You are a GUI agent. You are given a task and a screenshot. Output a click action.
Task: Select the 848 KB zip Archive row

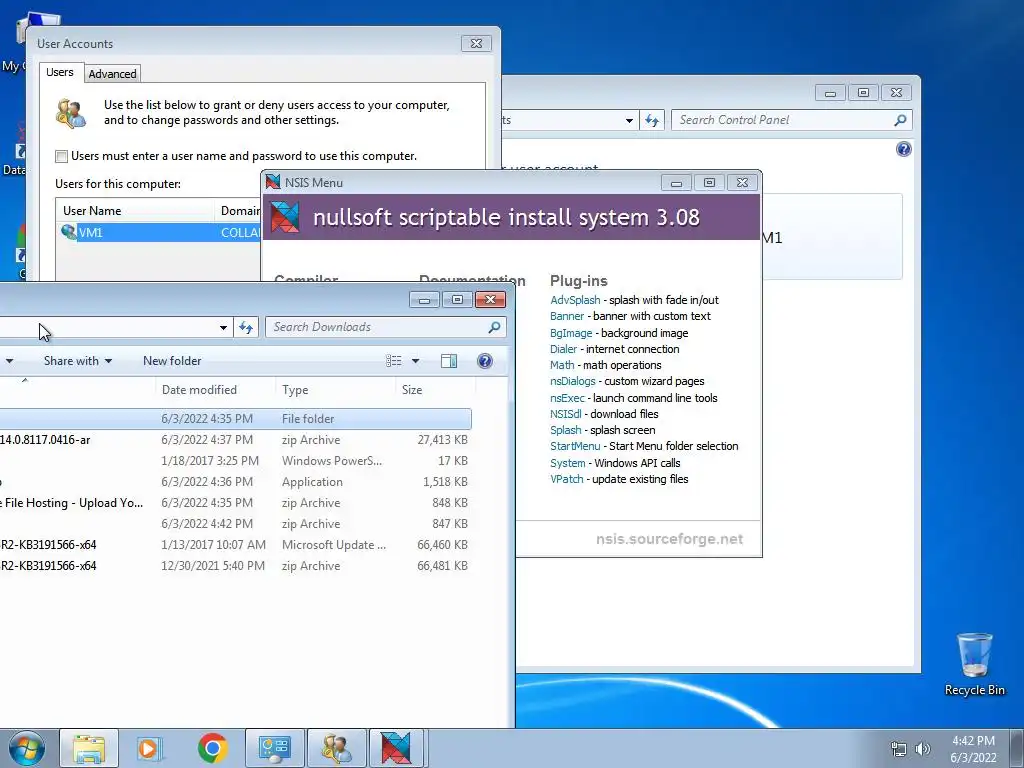[x=235, y=503]
